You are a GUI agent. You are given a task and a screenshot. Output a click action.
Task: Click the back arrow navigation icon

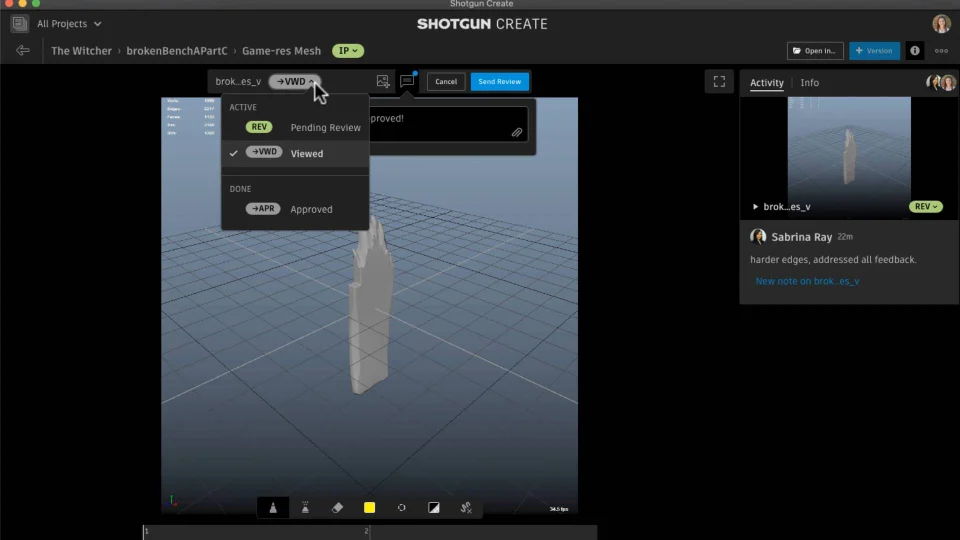23,50
